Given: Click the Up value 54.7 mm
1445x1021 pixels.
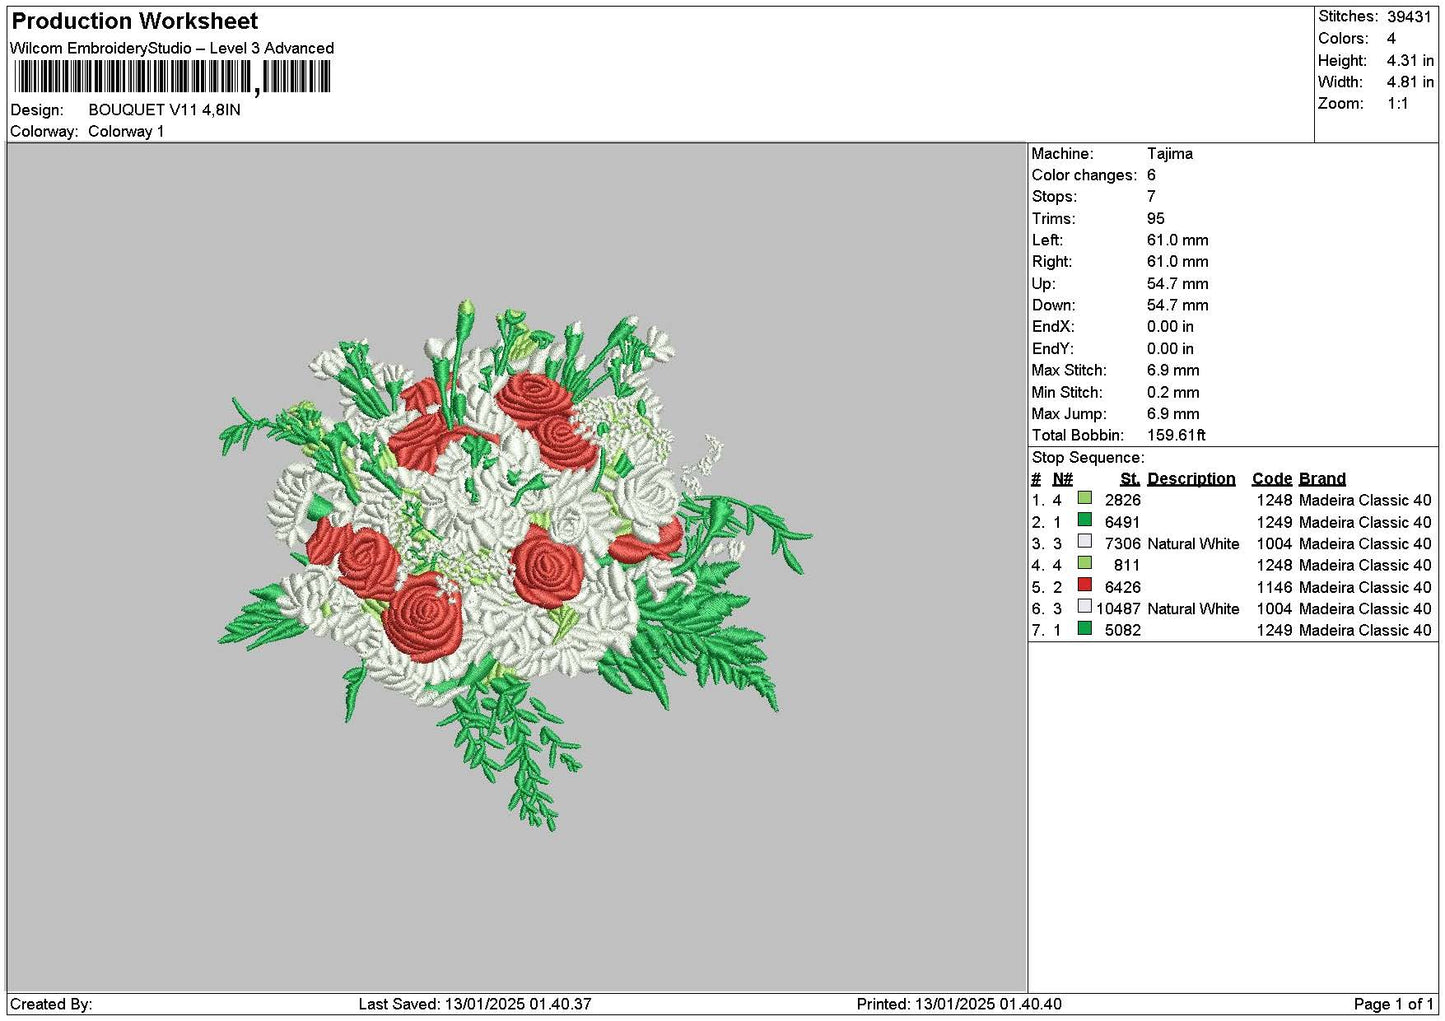Looking at the screenshot, I should point(1177,284).
